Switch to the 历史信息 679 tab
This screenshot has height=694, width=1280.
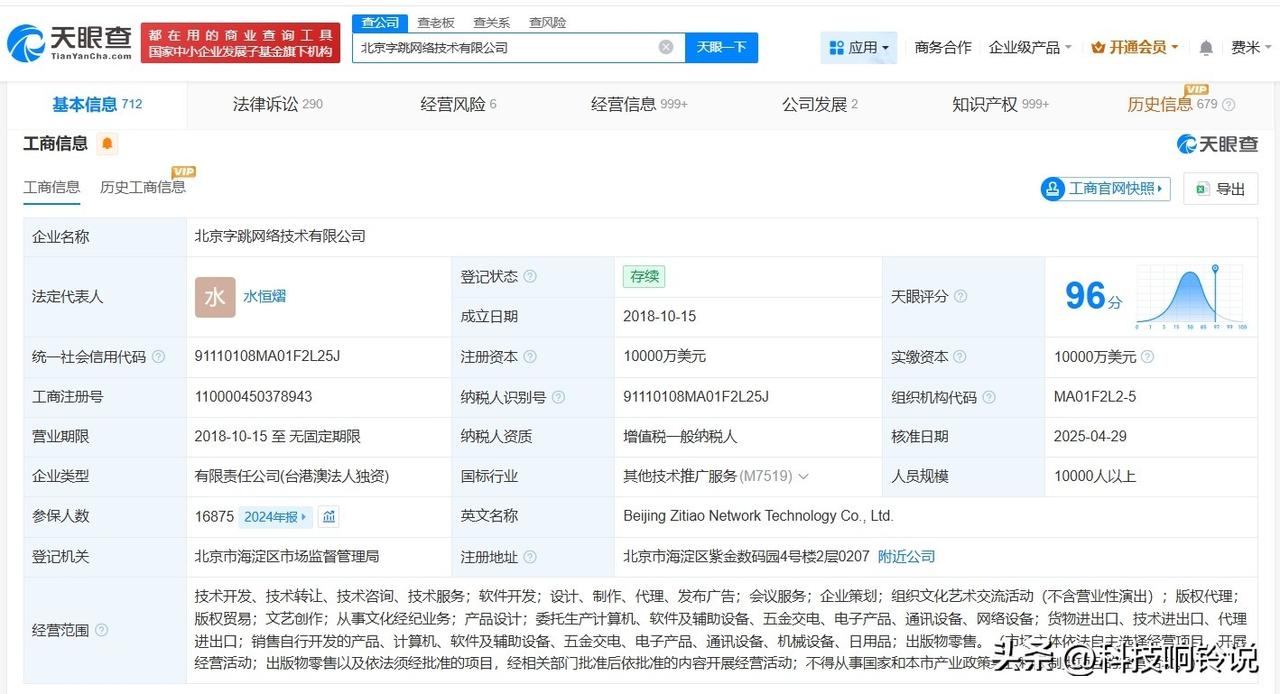coord(1172,104)
